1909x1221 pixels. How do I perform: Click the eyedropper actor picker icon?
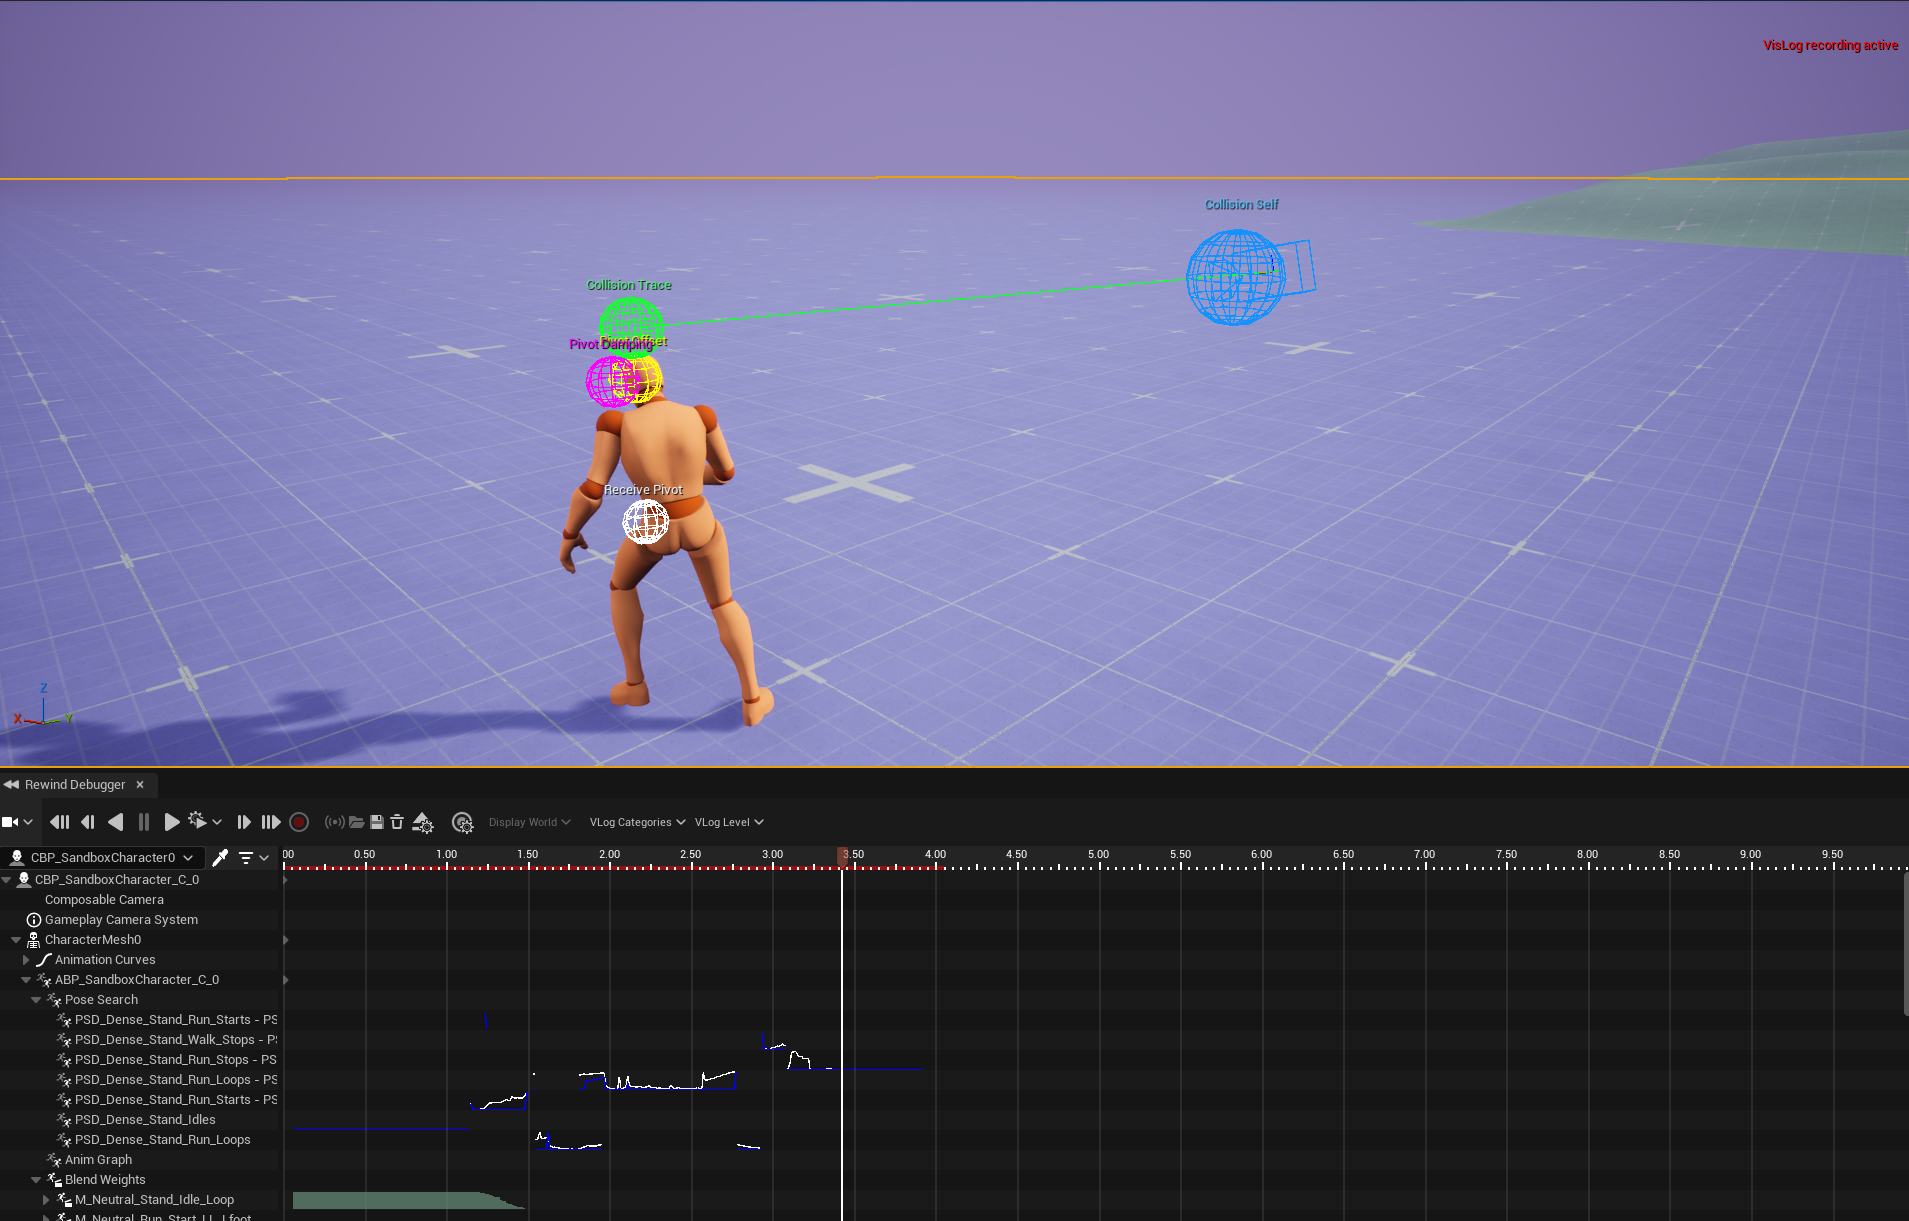point(220,857)
